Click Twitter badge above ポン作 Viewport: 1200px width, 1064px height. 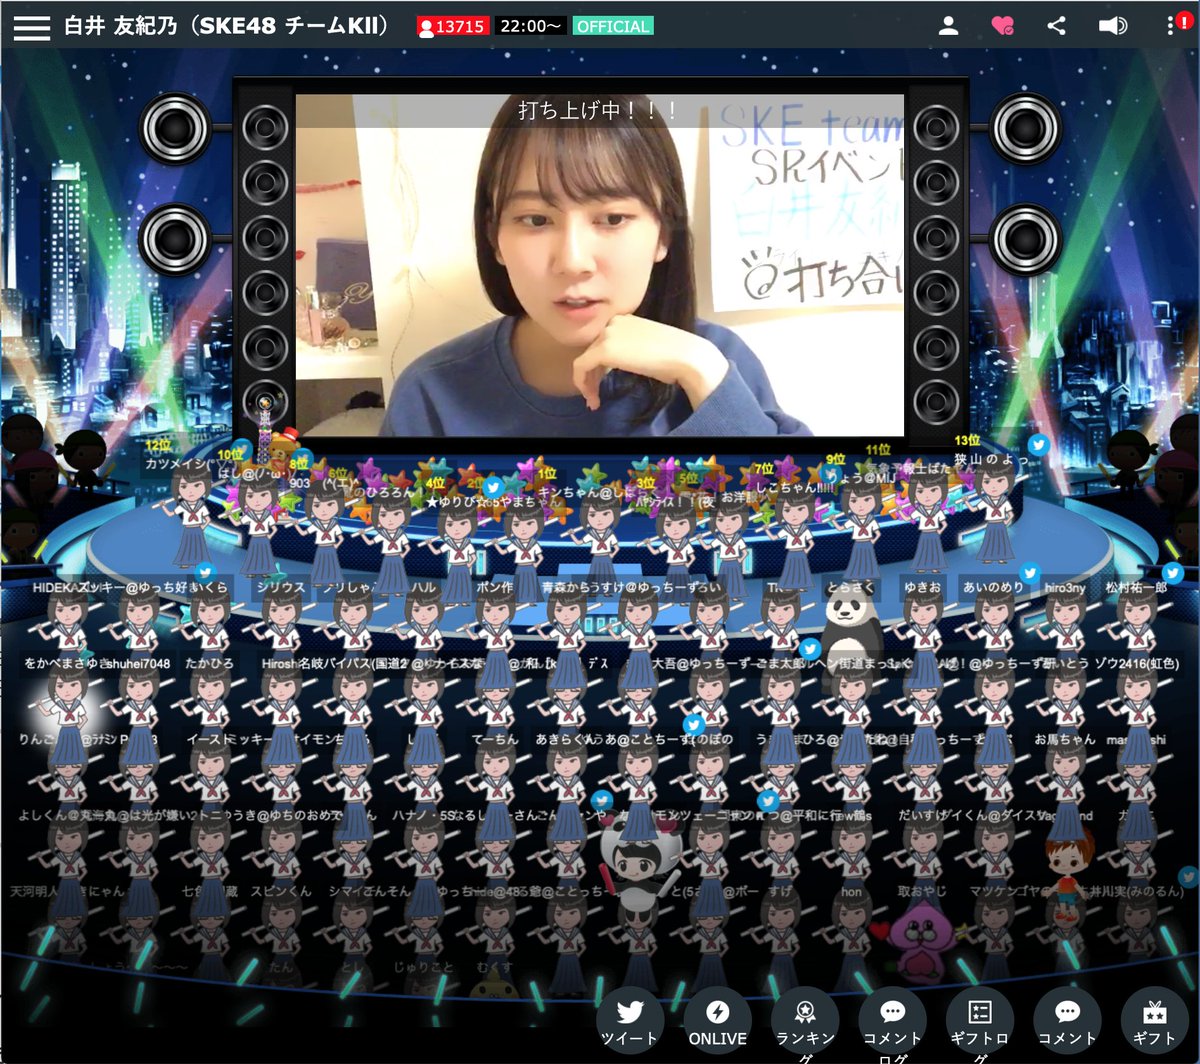coord(492,487)
